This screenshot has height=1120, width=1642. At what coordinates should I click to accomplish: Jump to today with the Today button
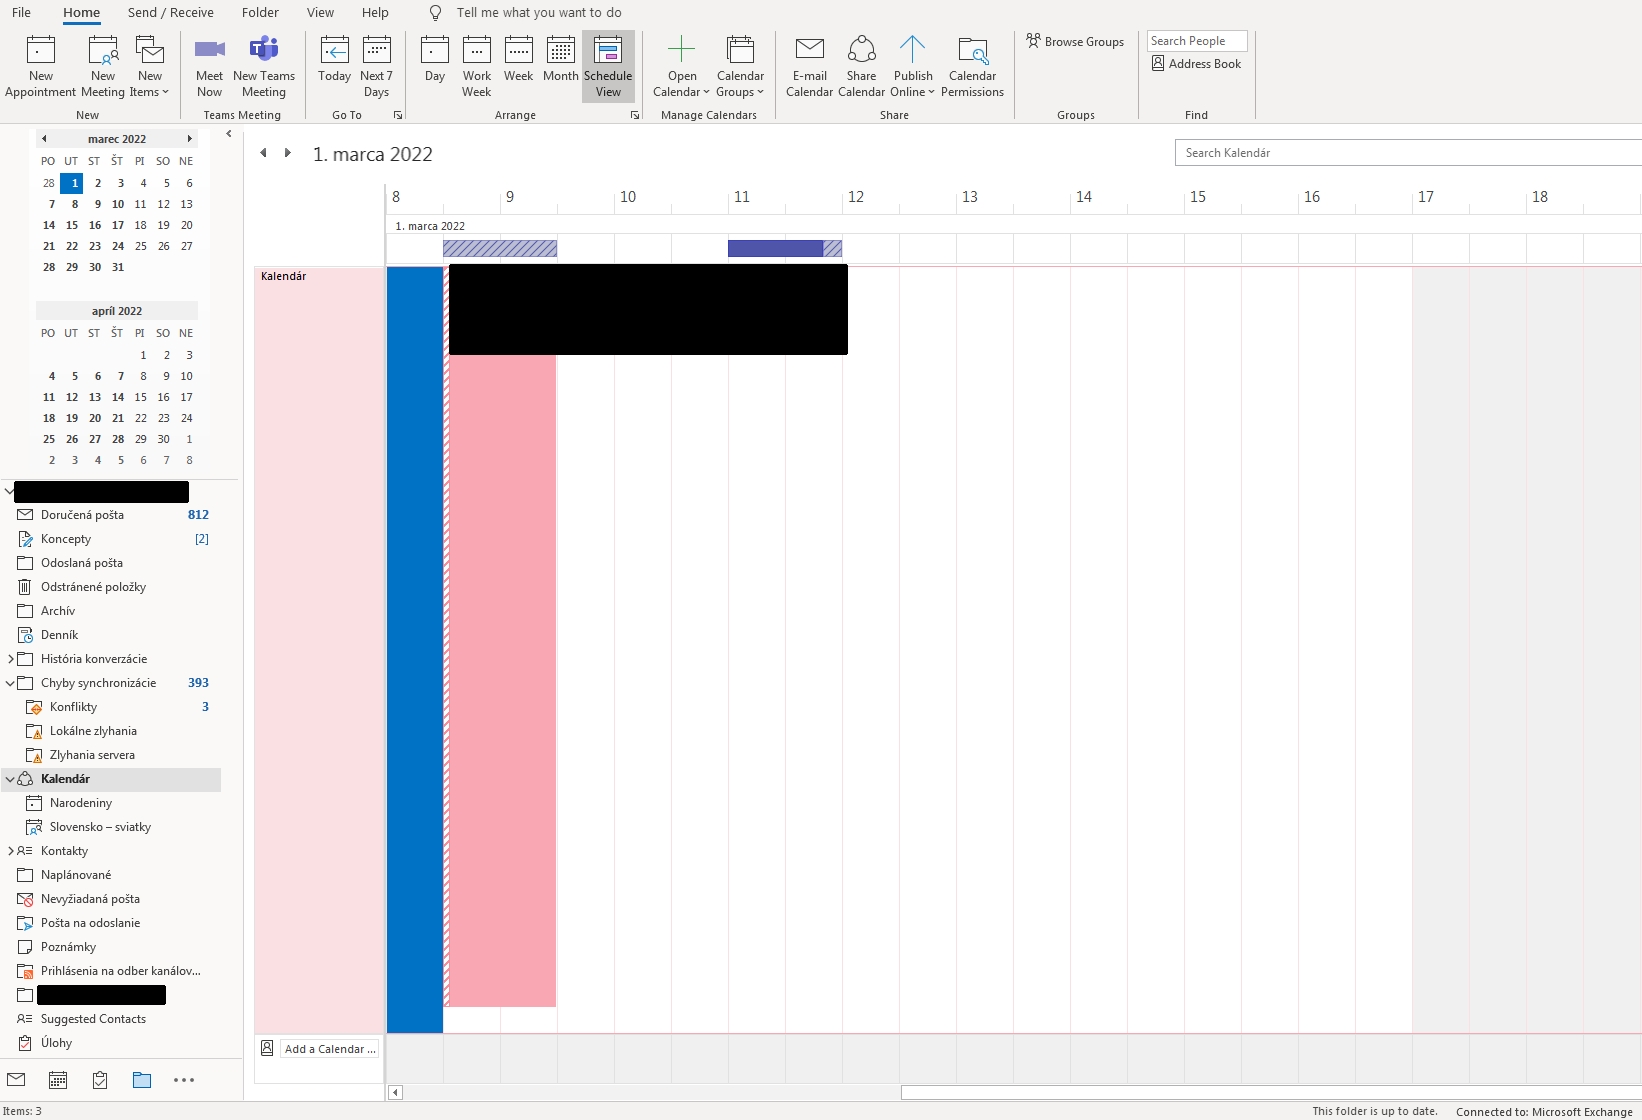(x=334, y=65)
